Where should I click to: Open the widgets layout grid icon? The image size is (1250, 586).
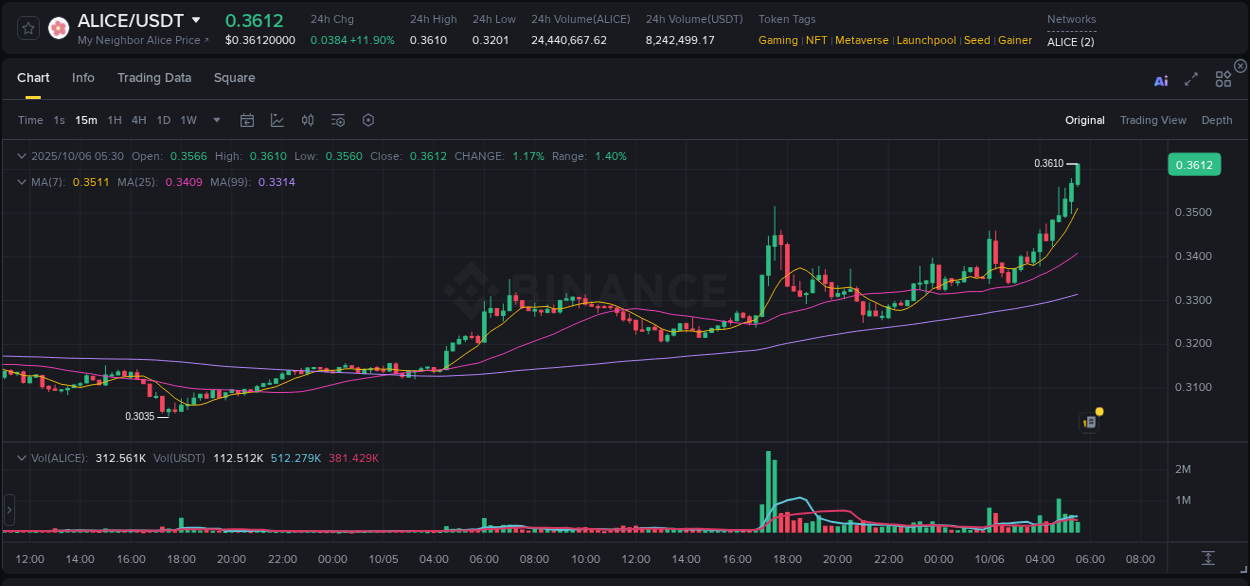(x=1222, y=79)
